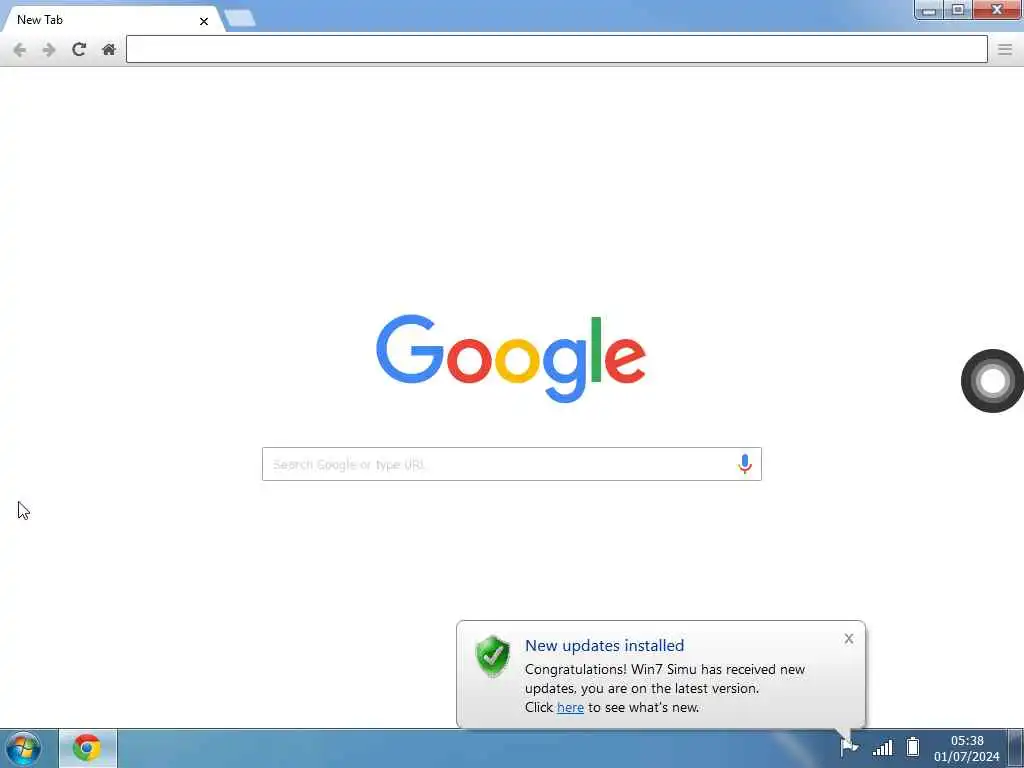
Task: Close the browser window
Action: click(x=997, y=10)
